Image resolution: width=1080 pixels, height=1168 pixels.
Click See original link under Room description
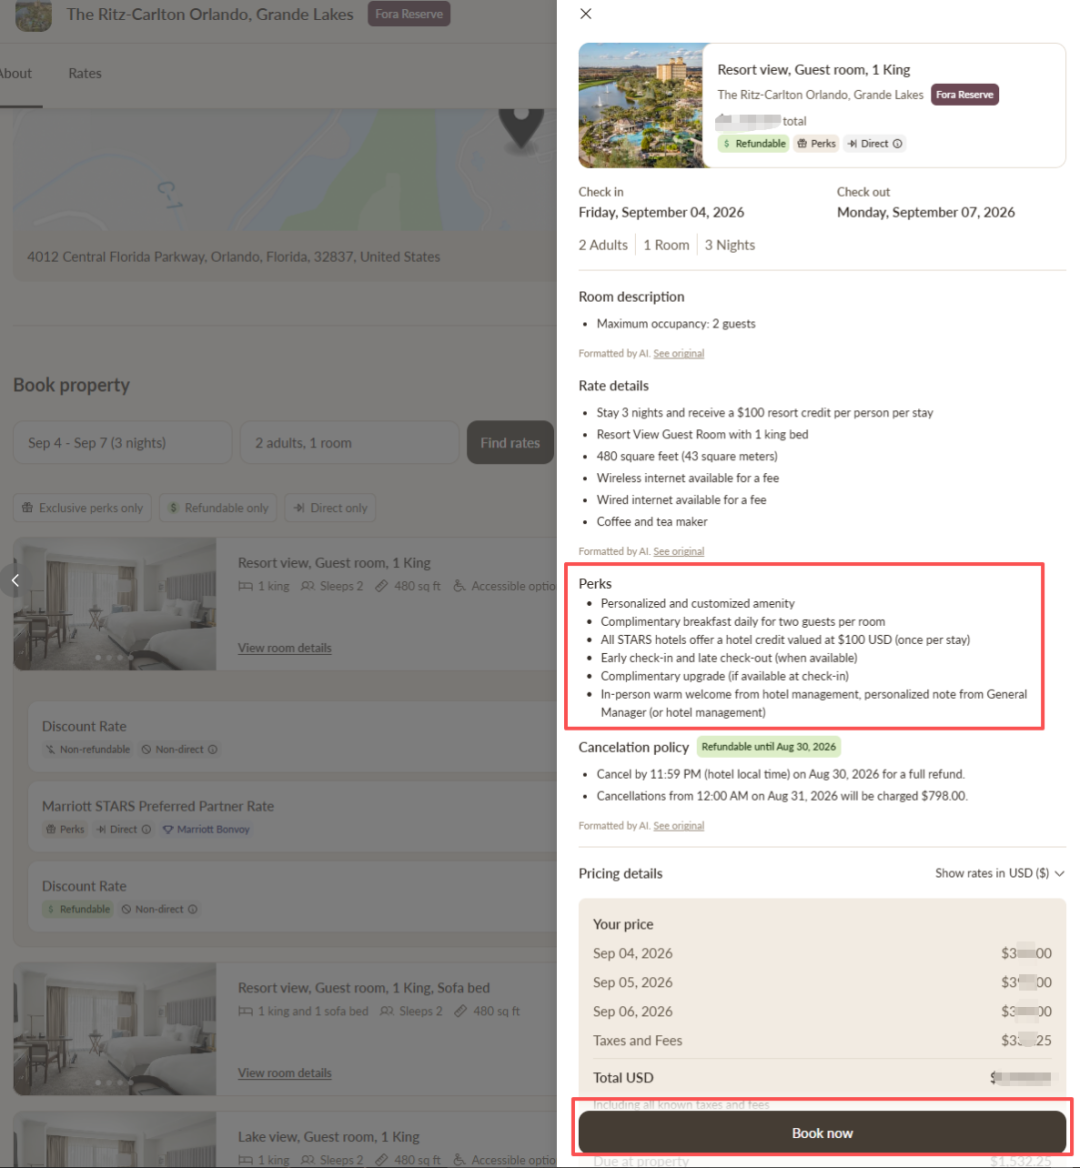(x=679, y=353)
